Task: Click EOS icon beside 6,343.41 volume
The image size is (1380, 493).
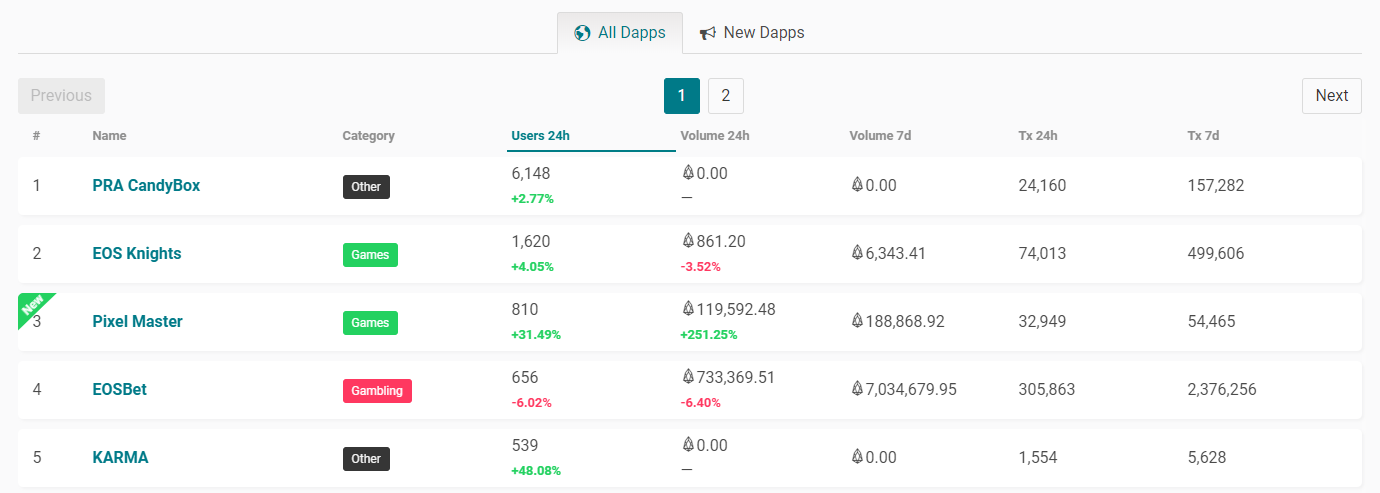Action: (857, 253)
